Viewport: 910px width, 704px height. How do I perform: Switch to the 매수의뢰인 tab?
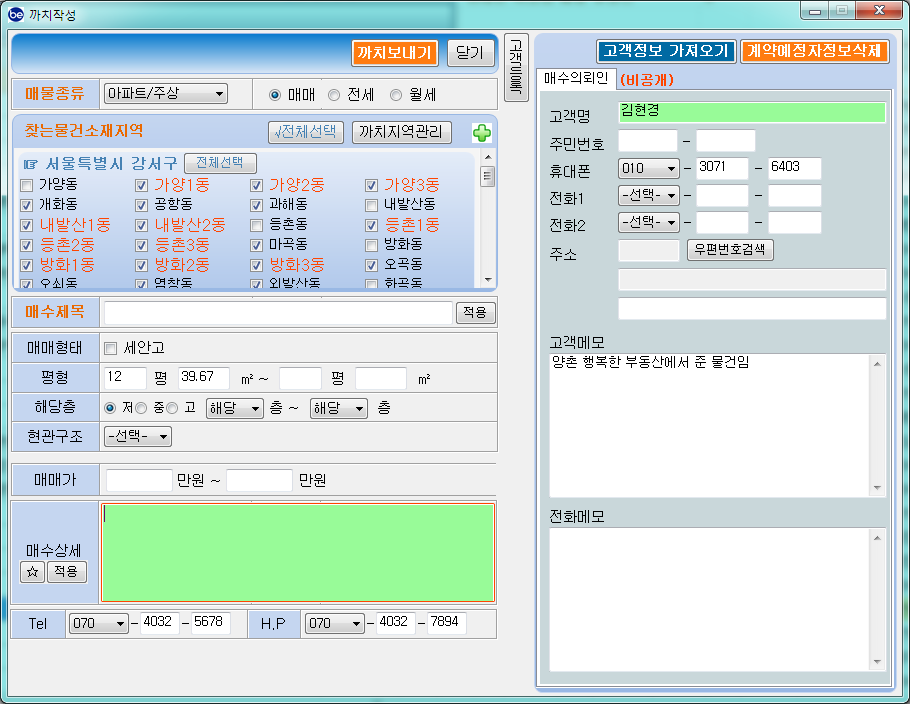pos(575,78)
